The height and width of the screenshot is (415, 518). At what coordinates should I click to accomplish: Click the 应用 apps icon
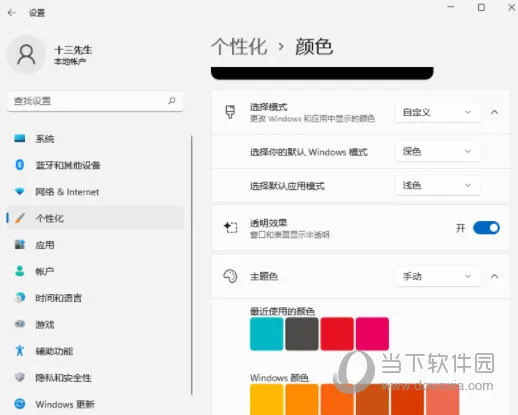click(20, 244)
